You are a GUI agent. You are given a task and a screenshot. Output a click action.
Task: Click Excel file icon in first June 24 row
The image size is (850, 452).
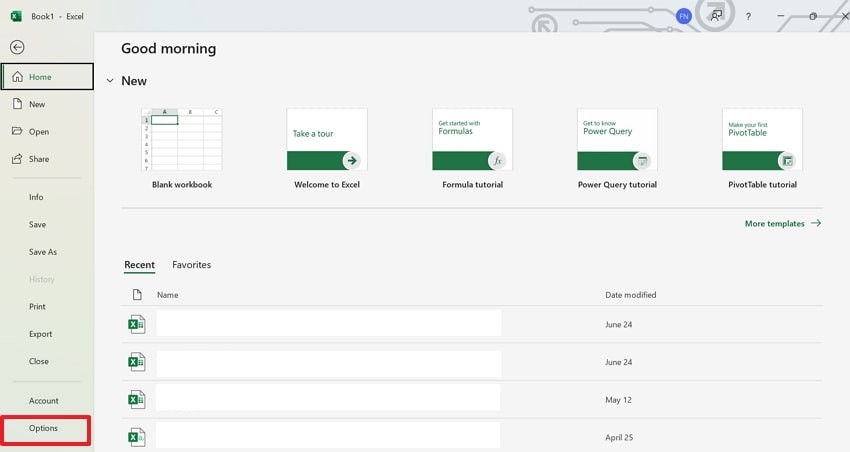(x=137, y=325)
